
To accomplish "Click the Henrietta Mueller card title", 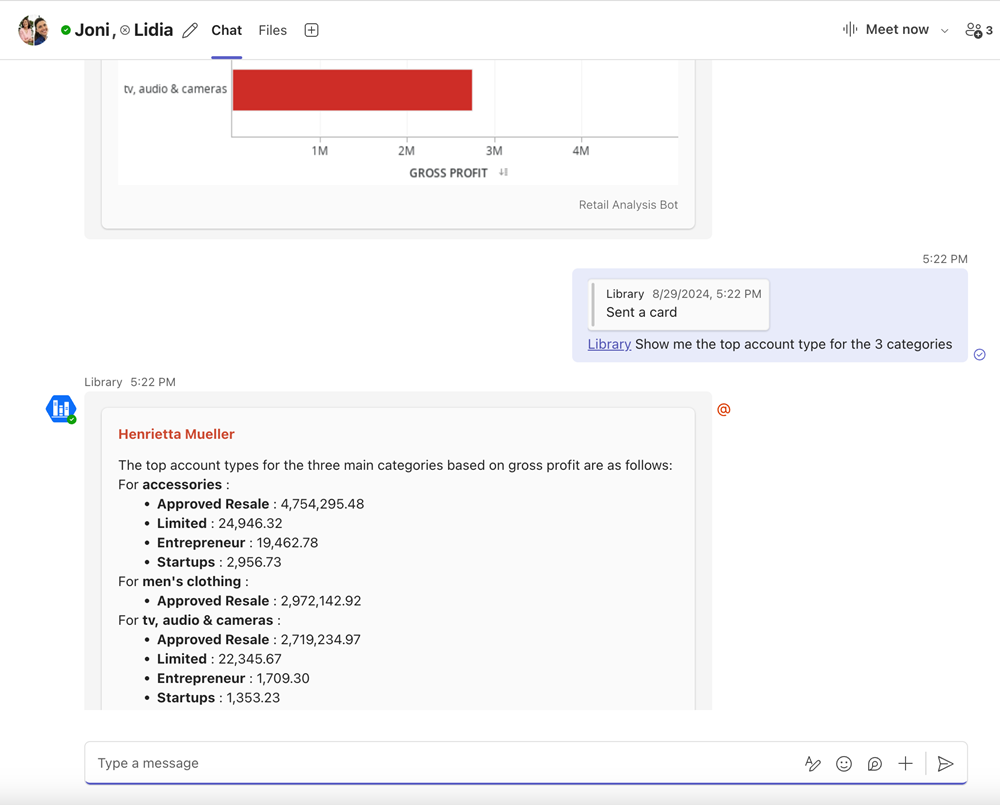I will [176, 434].
